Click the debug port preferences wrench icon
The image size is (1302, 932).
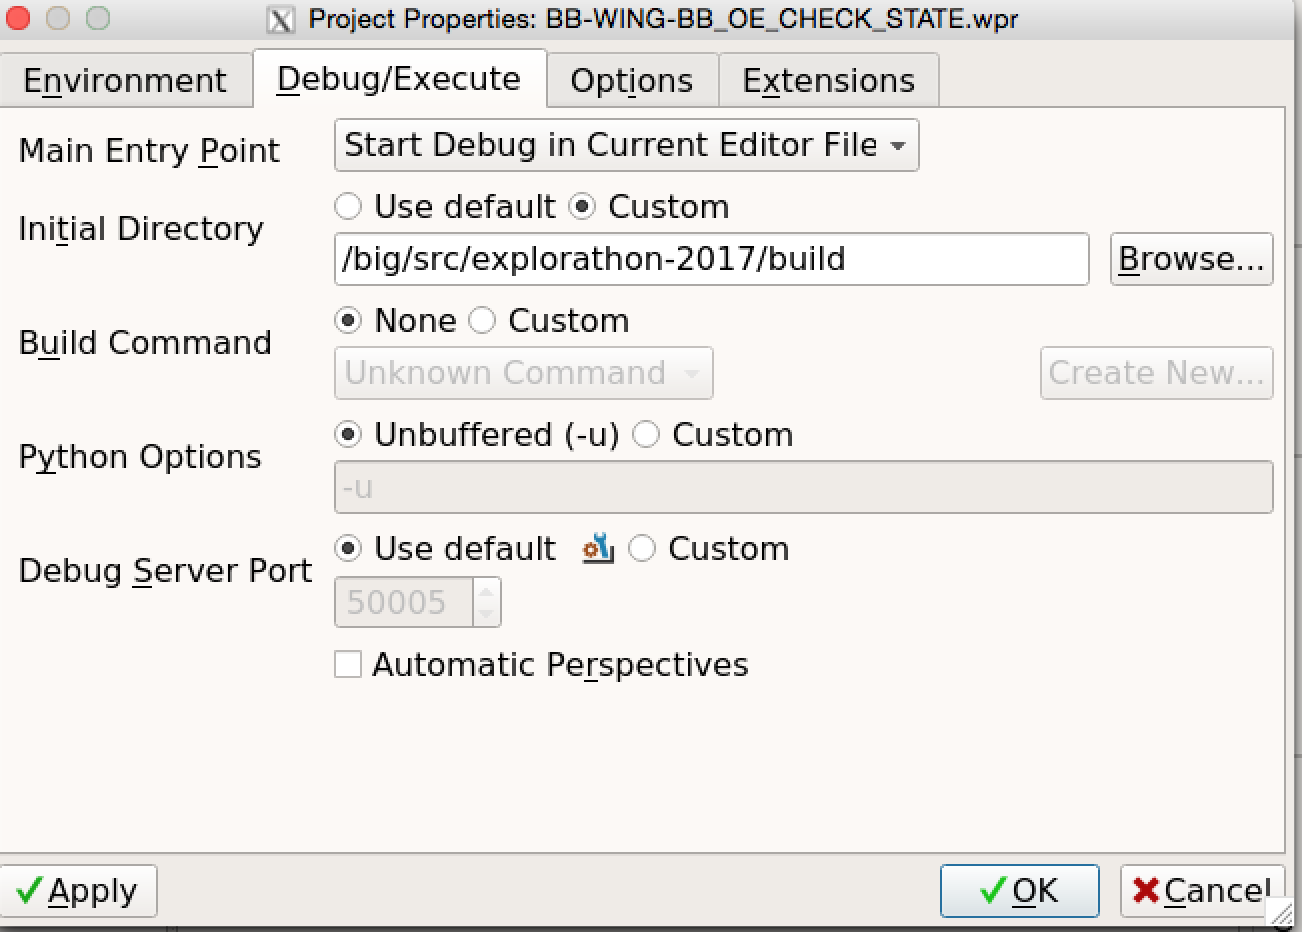(597, 548)
